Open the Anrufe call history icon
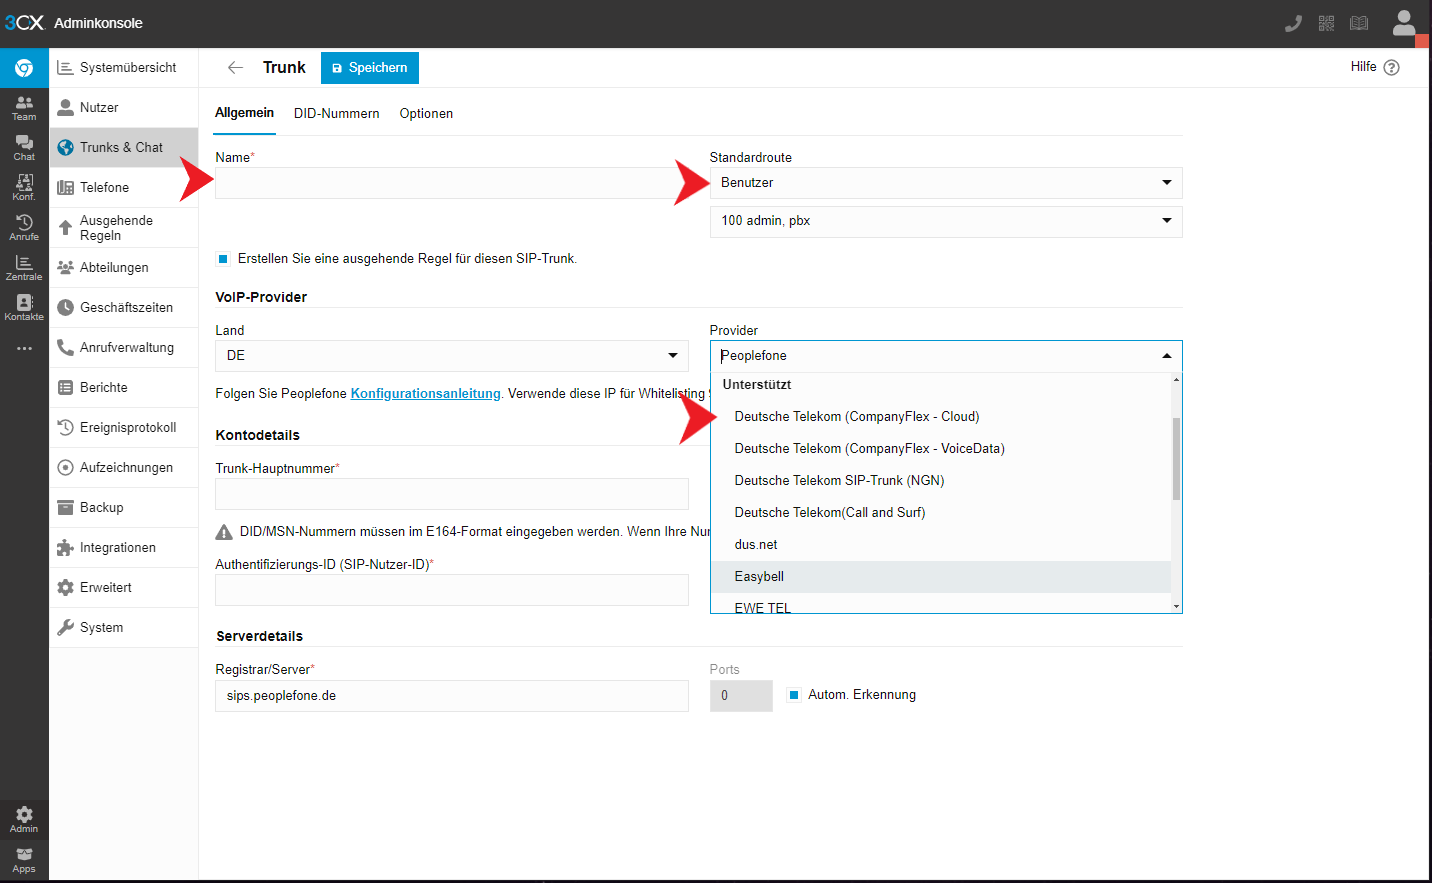This screenshot has height=883, width=1432. click(x=24, y=228)
